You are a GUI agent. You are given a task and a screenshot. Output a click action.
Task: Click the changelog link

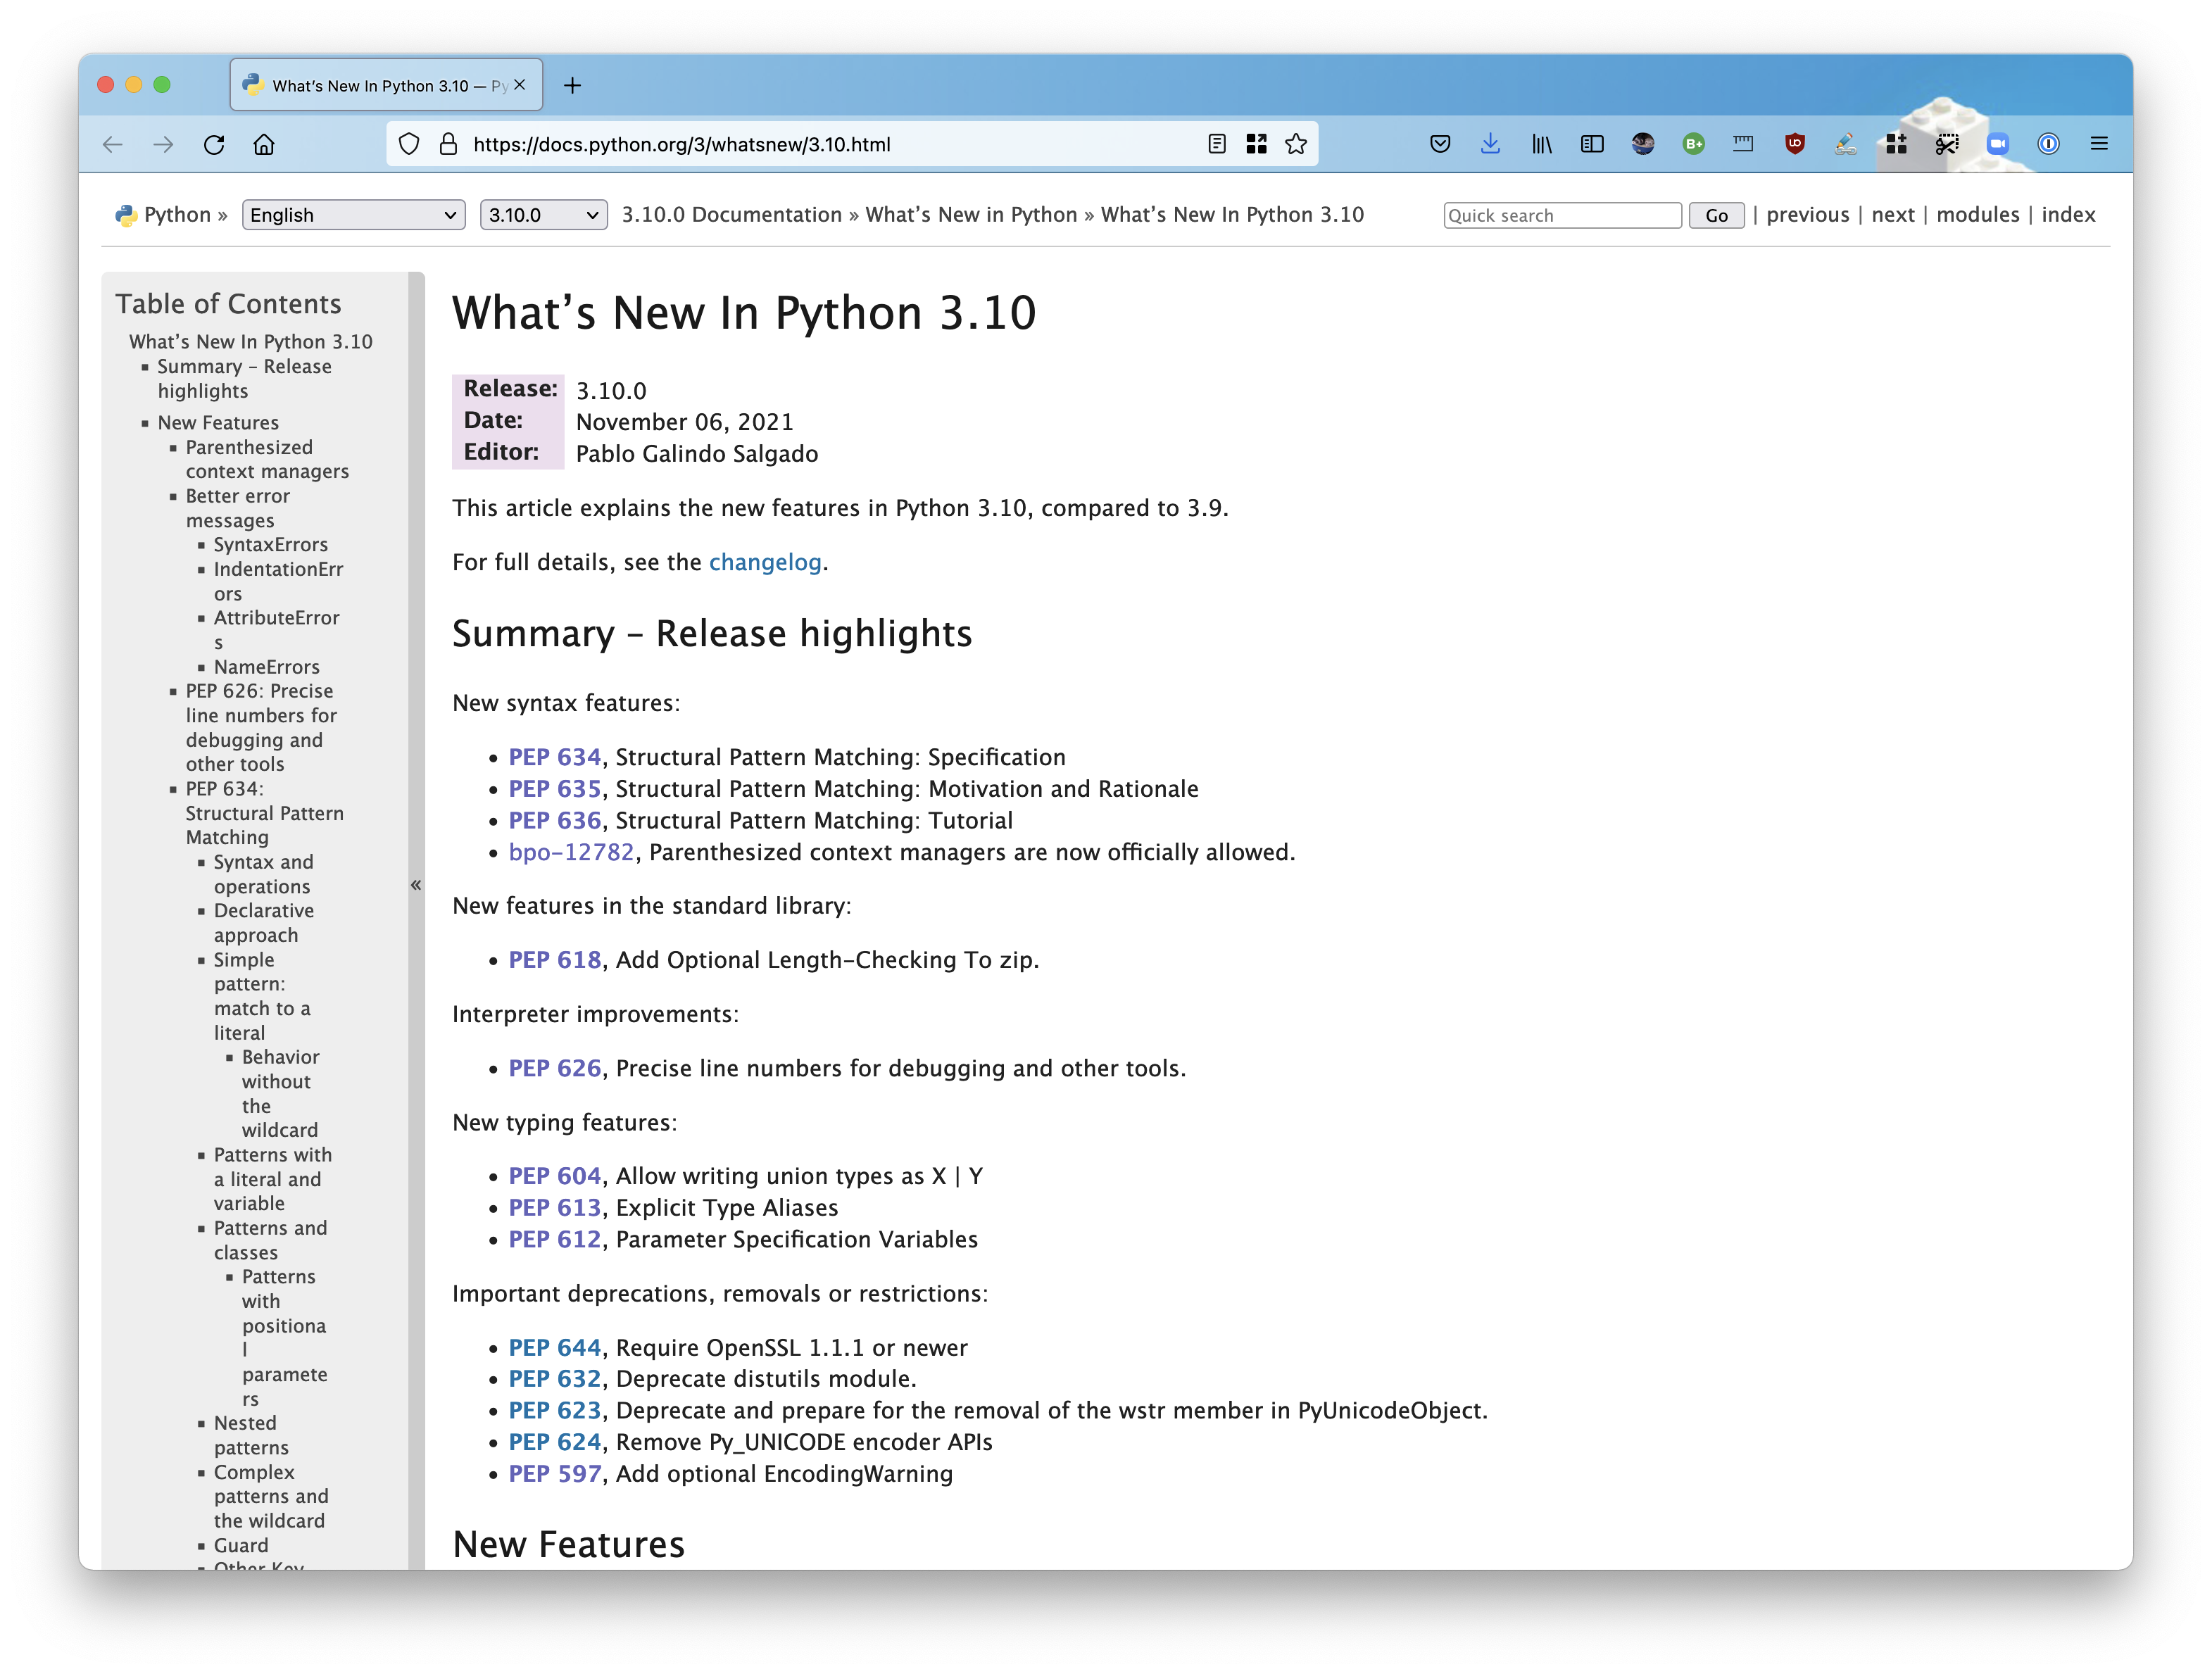pos(765,562)
